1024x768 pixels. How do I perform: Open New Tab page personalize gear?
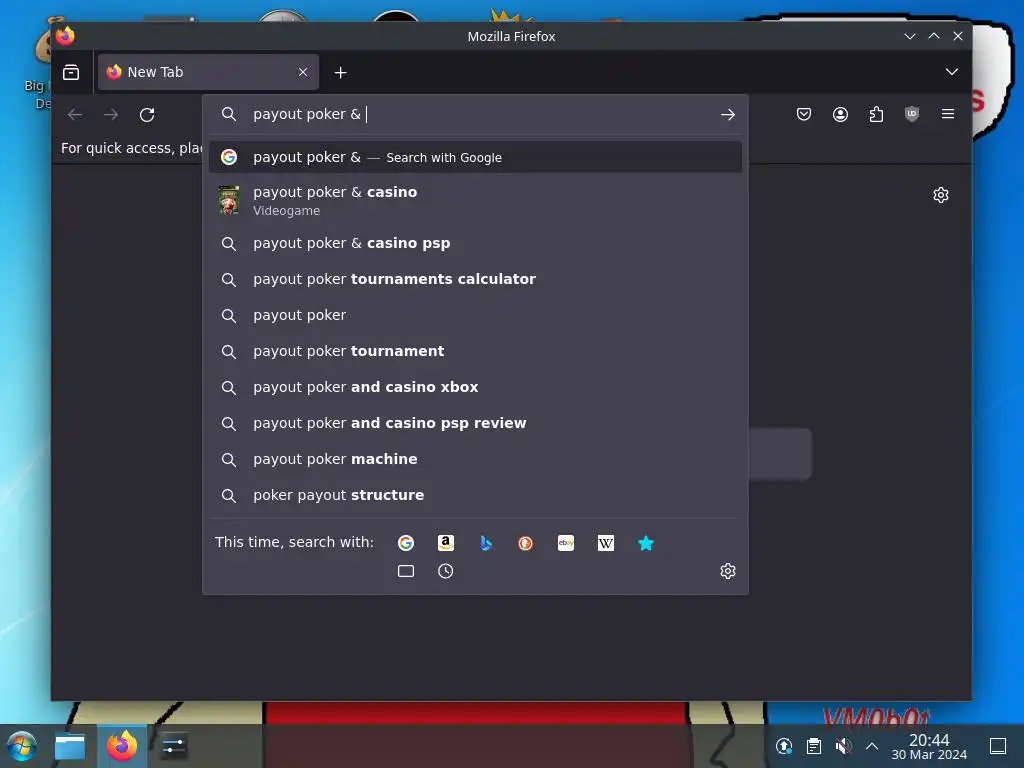[x=940, y=195]
